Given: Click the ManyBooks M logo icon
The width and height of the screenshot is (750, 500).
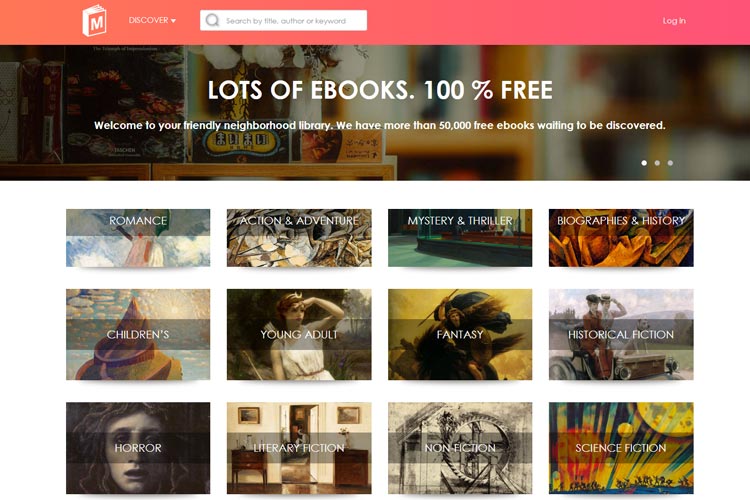Looking at the screenshot, I should click(94, 21).
